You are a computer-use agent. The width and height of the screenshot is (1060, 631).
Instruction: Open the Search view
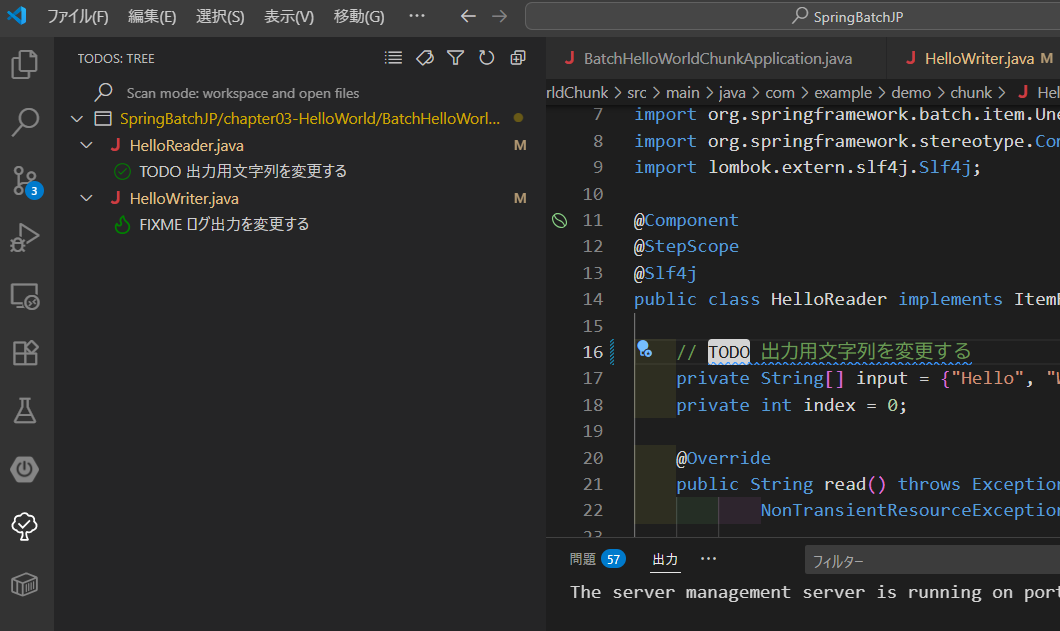pyautogui.click(x=25, y=121)
